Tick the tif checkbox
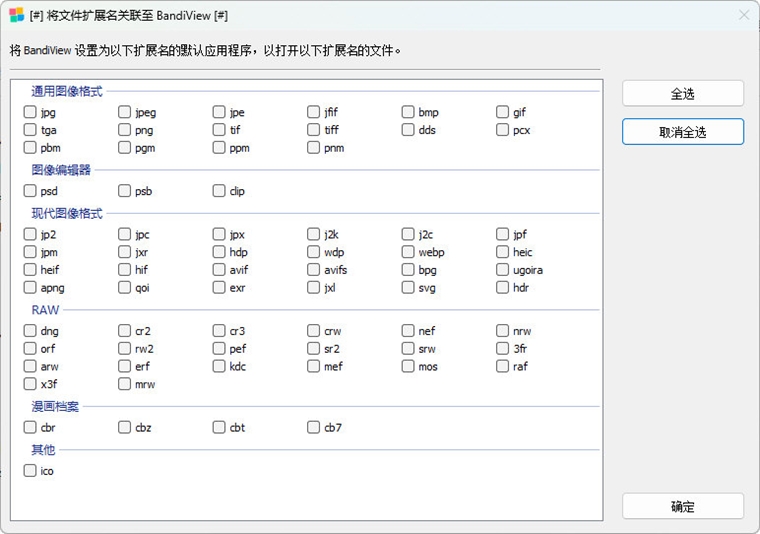The height and width of the screenshot is (534, 760). 219,130
